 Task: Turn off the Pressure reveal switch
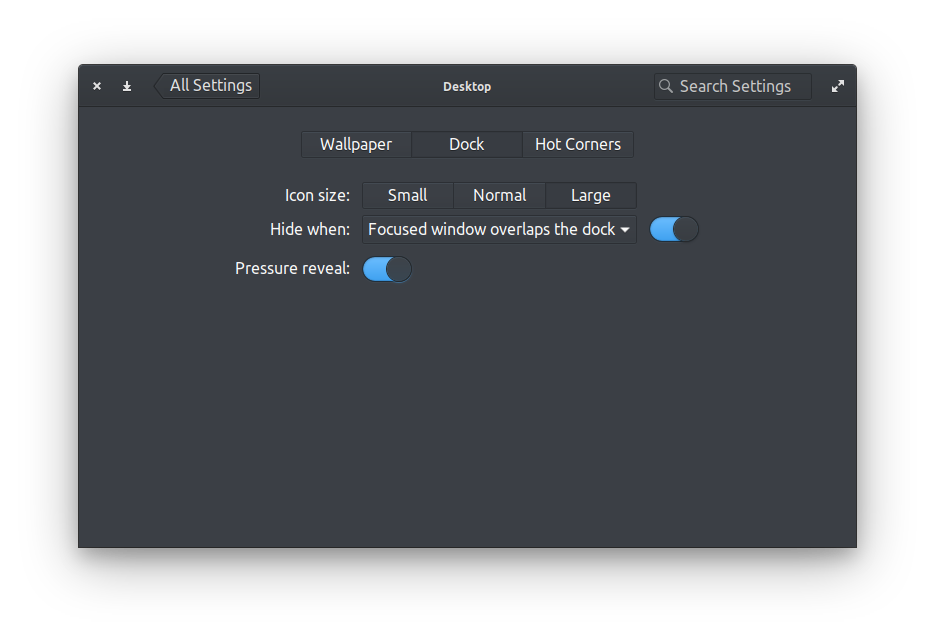(x=387, y=268)
